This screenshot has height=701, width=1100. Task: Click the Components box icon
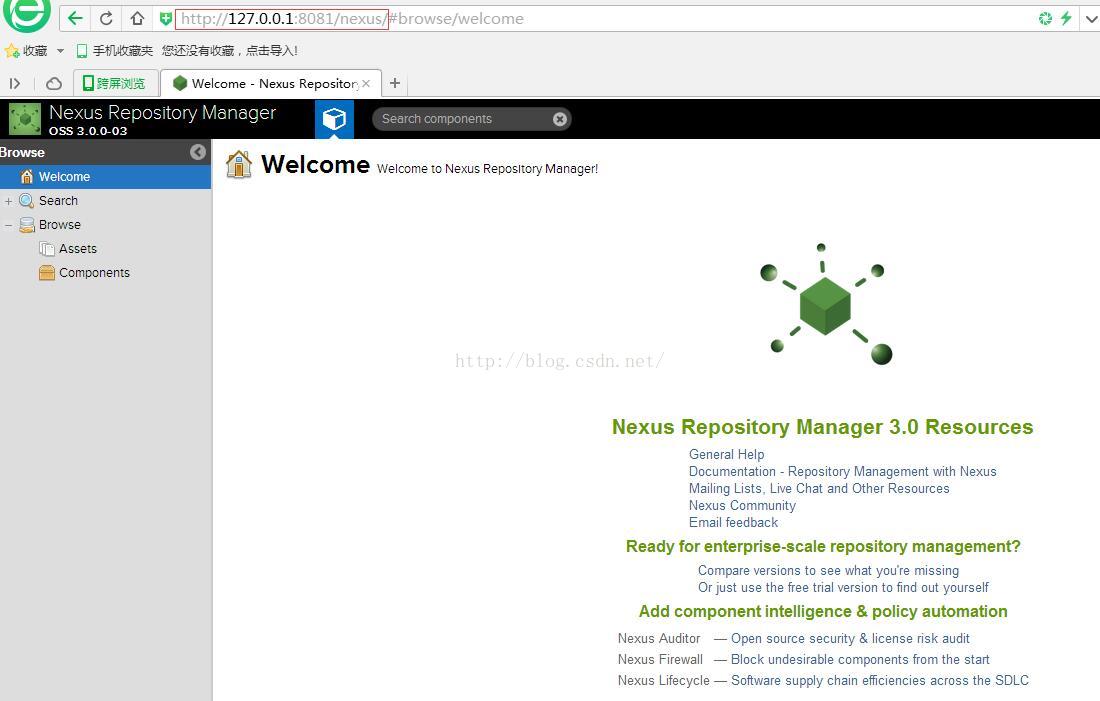[47, 272]
